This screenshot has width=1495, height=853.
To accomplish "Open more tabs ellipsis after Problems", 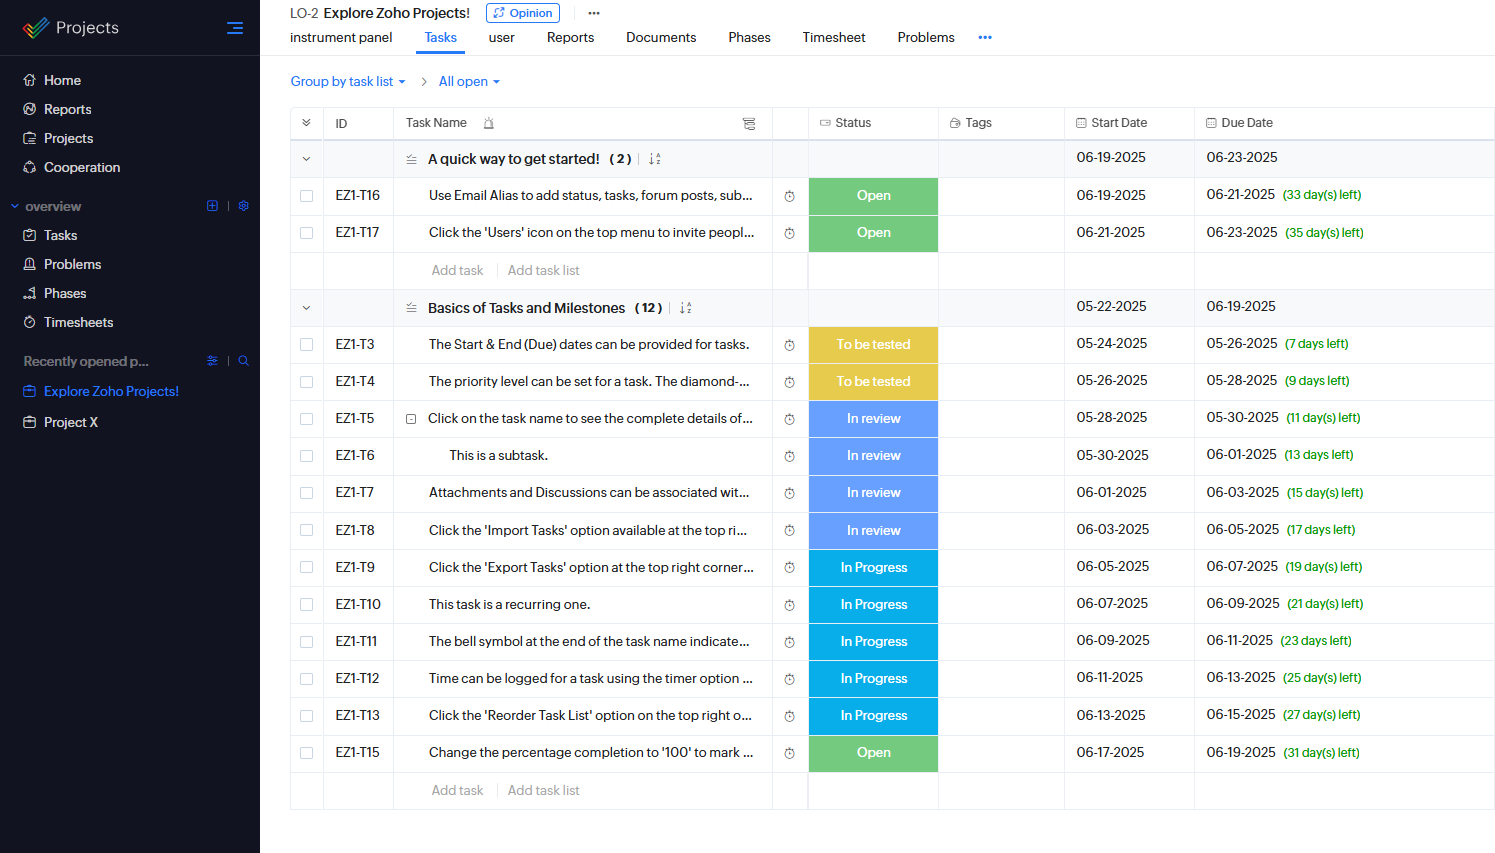I will point(985,37).
